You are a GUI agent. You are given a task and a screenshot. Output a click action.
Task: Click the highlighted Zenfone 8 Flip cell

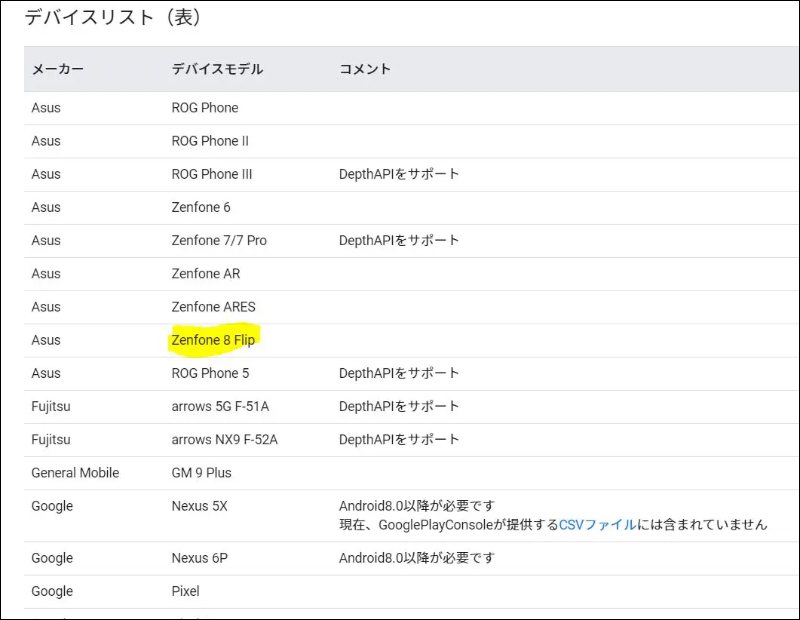[x=213, y=340]
